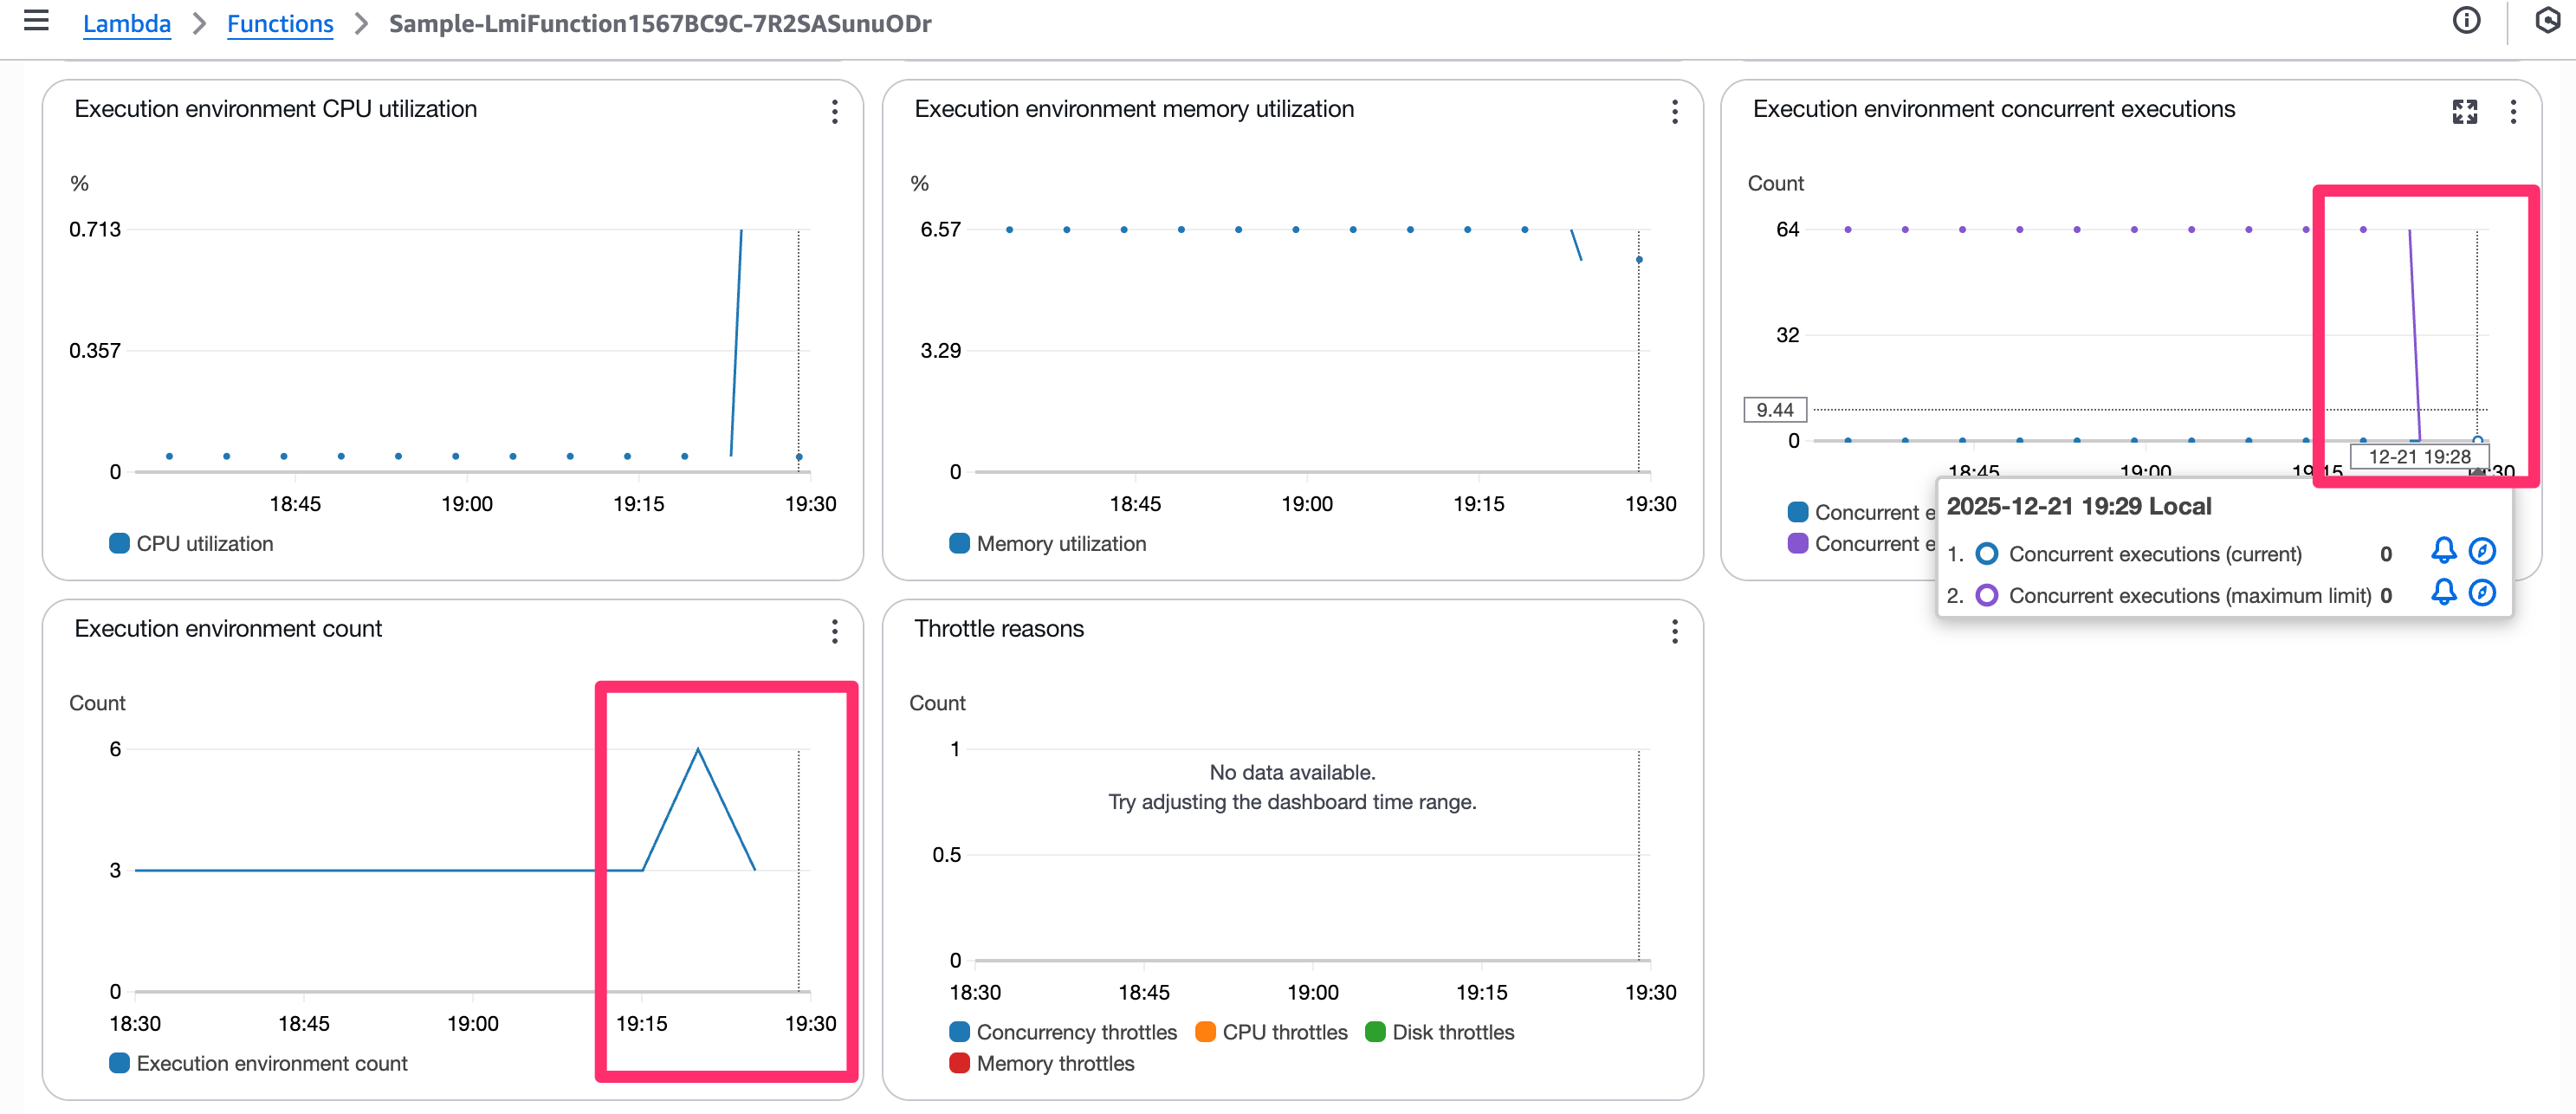This screenshot has height=1114, width=2576.
Task: Open Execution environment count widget actions menu
Action: (834, 631)
